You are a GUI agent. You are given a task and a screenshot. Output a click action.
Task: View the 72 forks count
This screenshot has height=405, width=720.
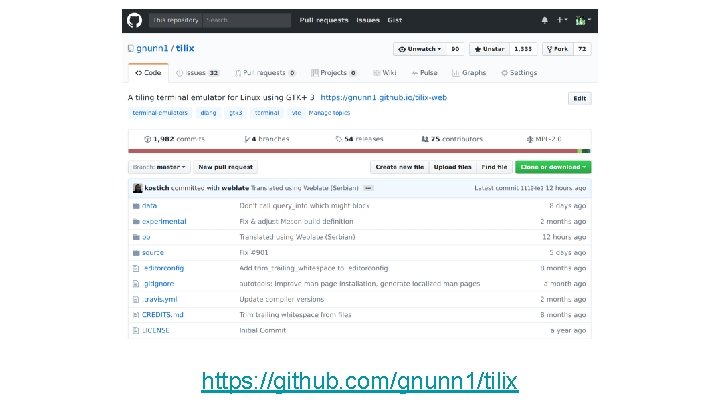pos(582,49)
